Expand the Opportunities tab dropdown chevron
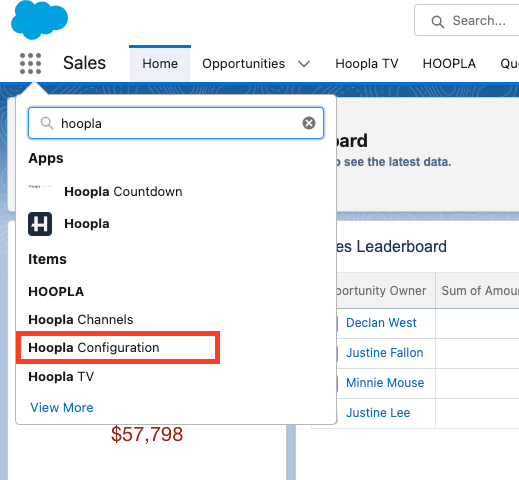519x480 pixels. coord(304,64)
